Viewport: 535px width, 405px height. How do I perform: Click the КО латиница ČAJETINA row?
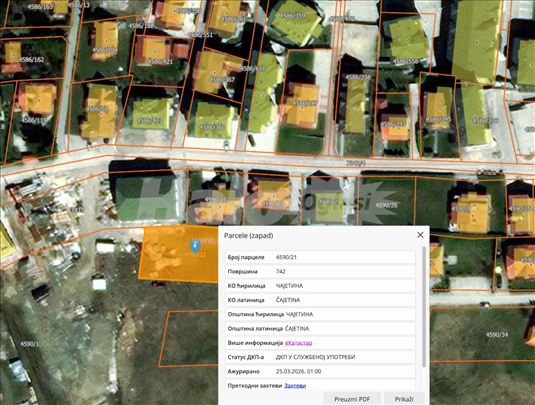tap(320, 300)
